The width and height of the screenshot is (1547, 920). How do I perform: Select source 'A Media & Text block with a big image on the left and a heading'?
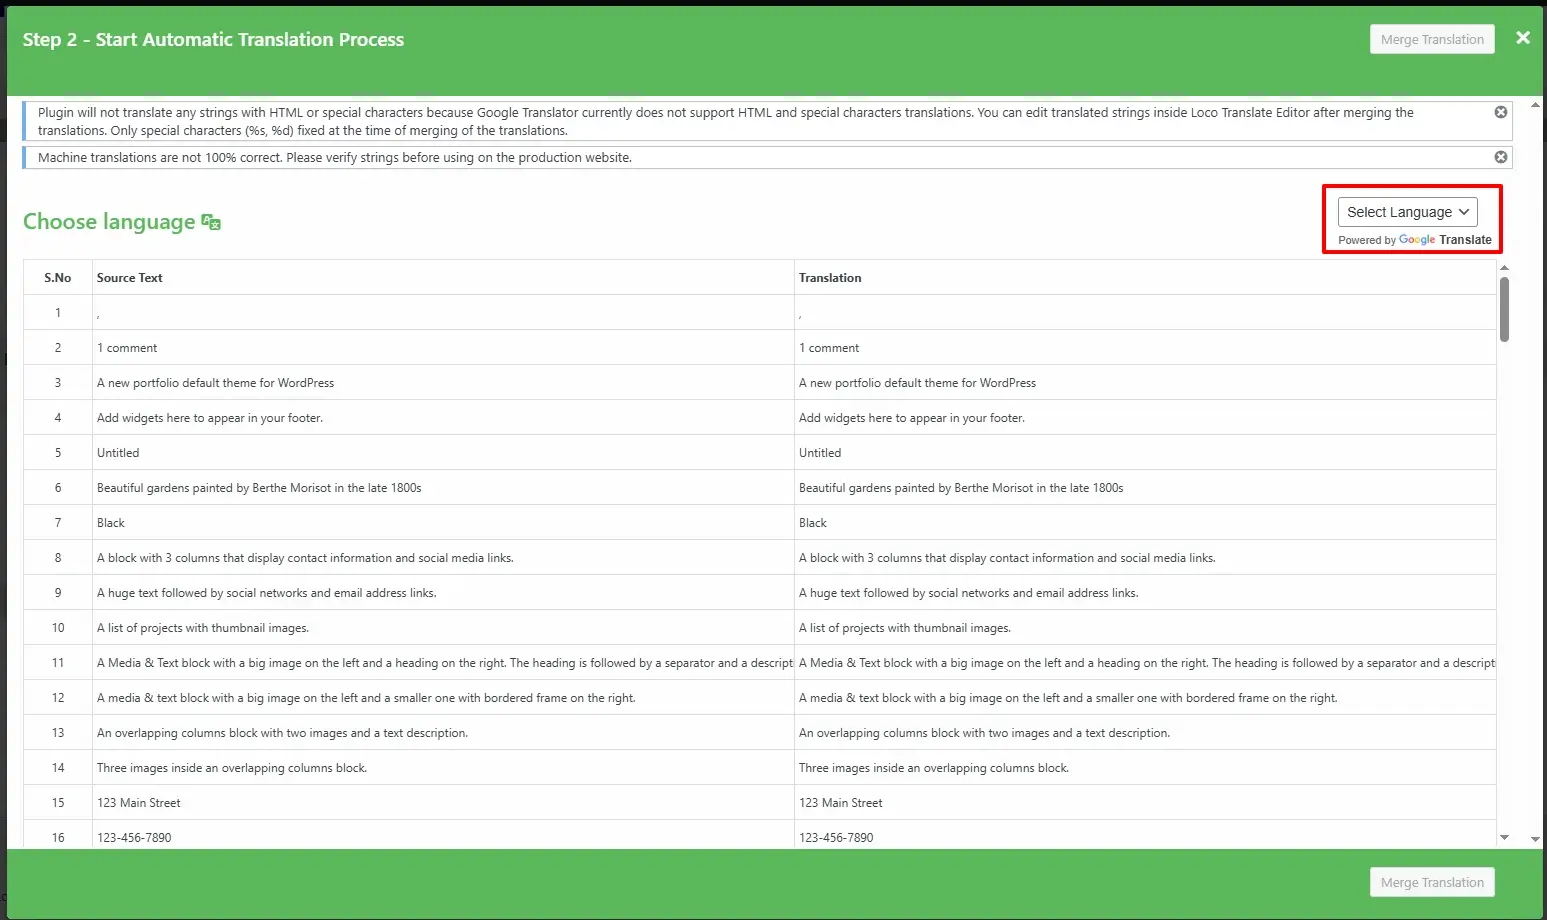pyautogui.click(x=444, y=663)
